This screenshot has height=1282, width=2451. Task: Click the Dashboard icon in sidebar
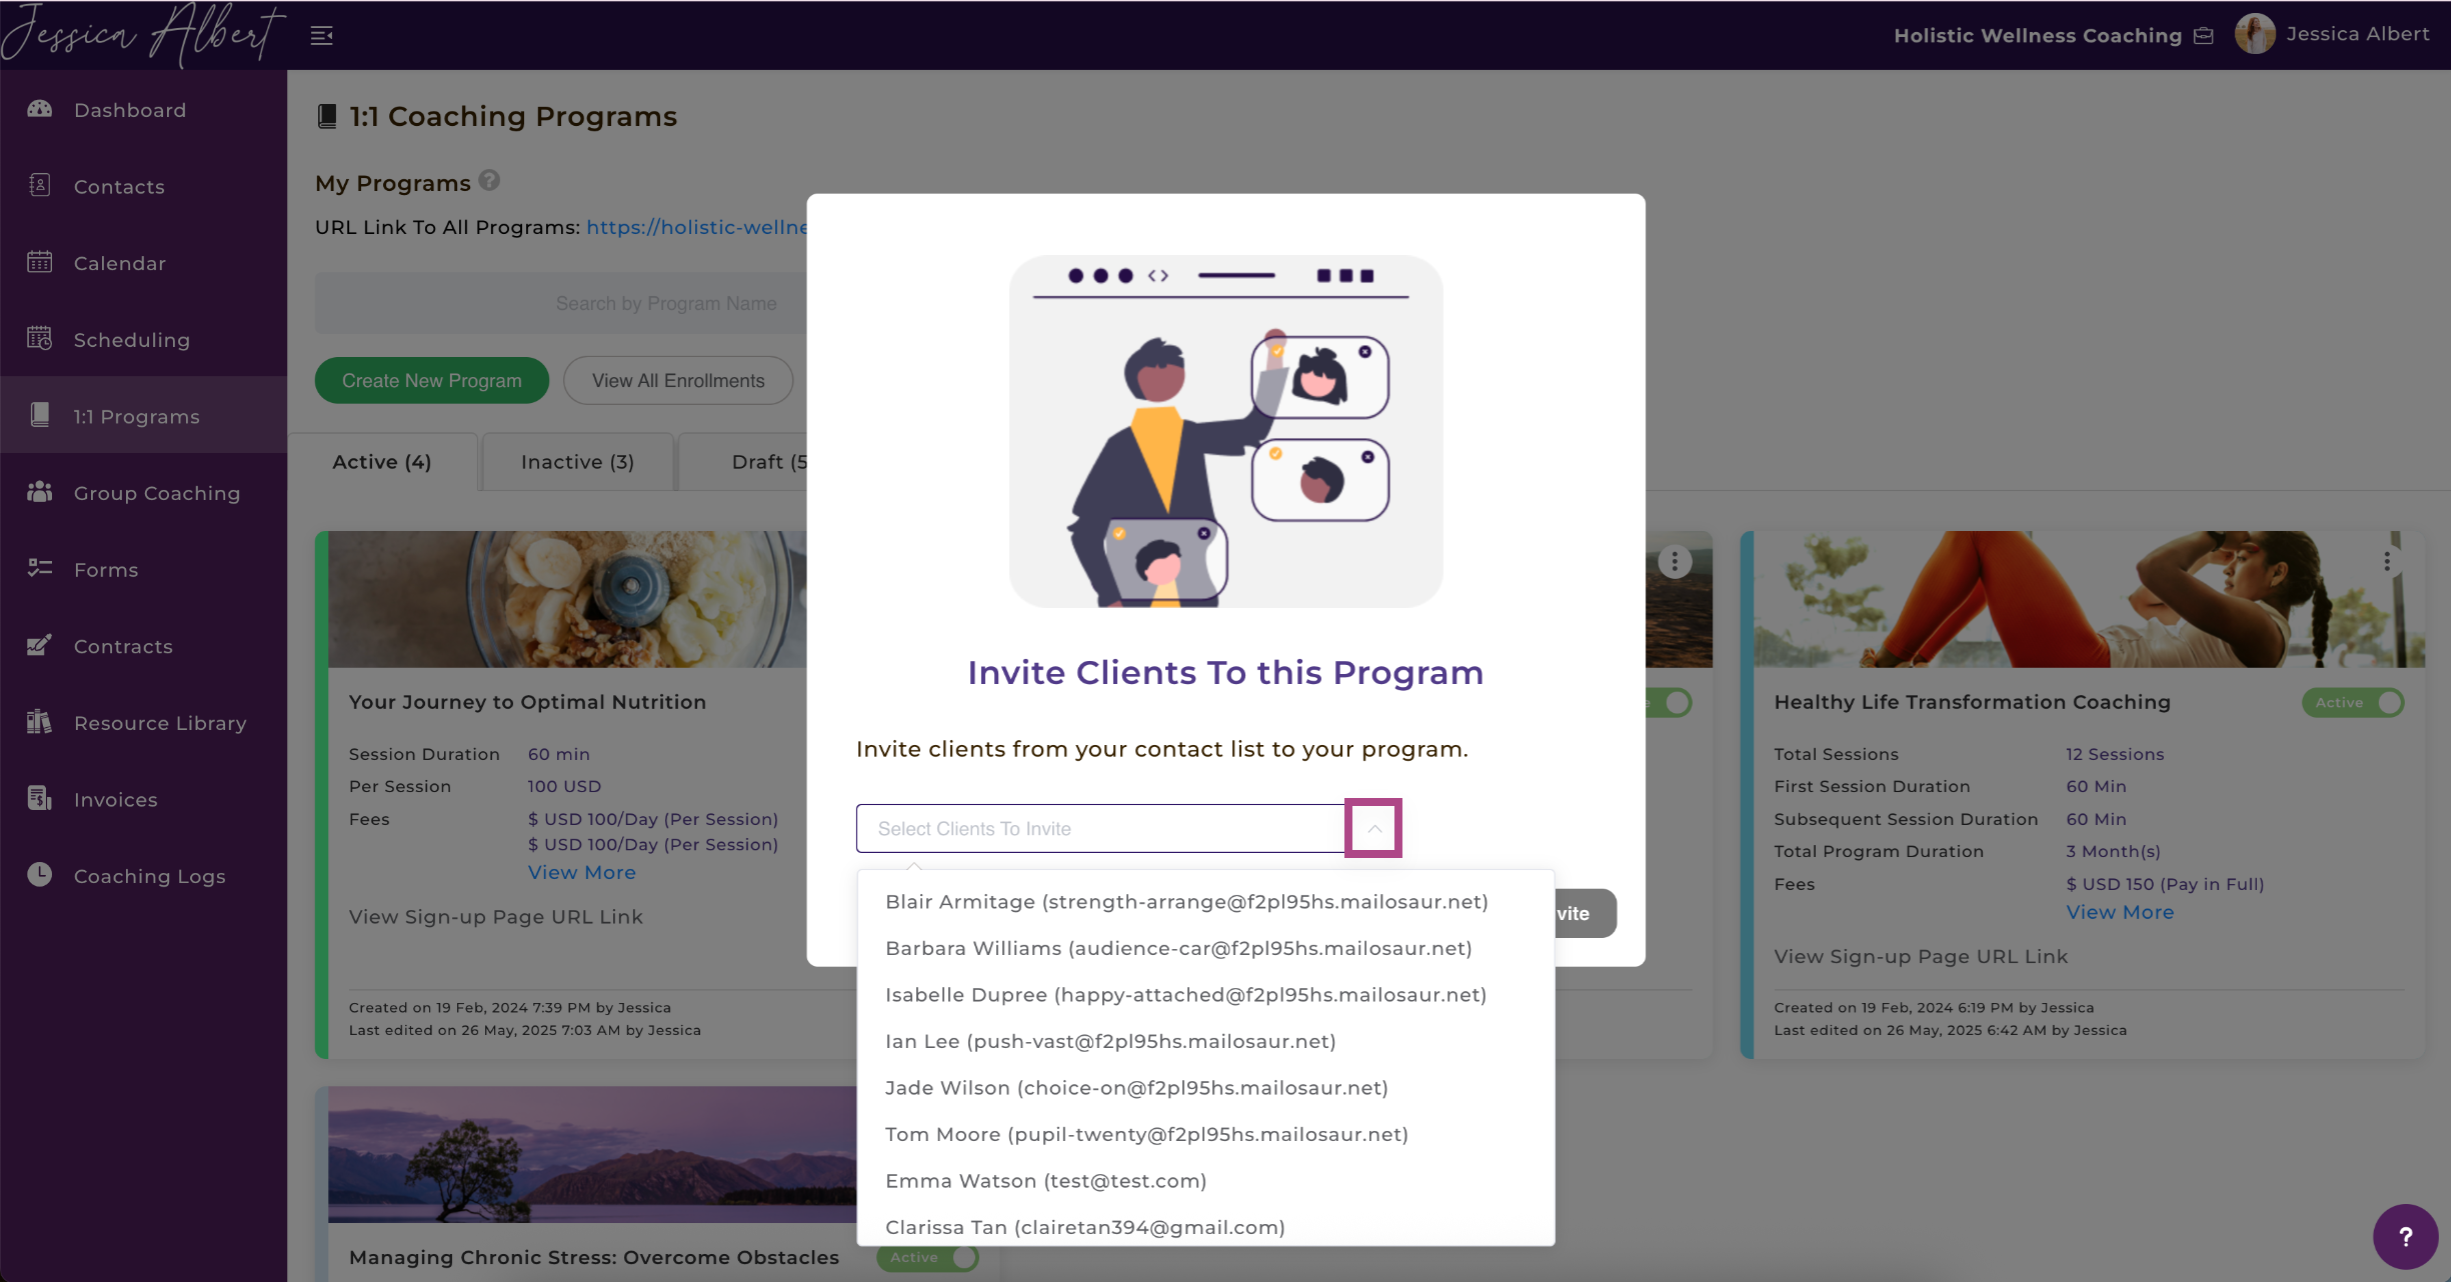pyautogui.click(x=40, y=109)
